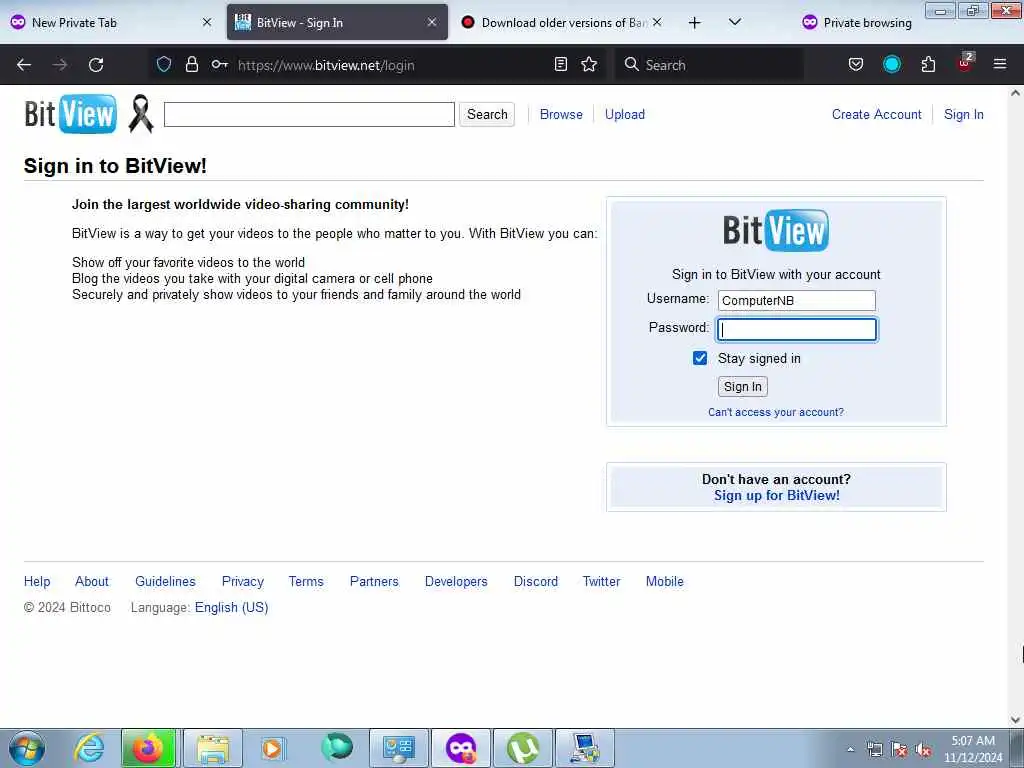Open Windows Media Player taskbar icon
This screenshot has height=768, width=1024.
pyautogui.click(x=272, y=748)
